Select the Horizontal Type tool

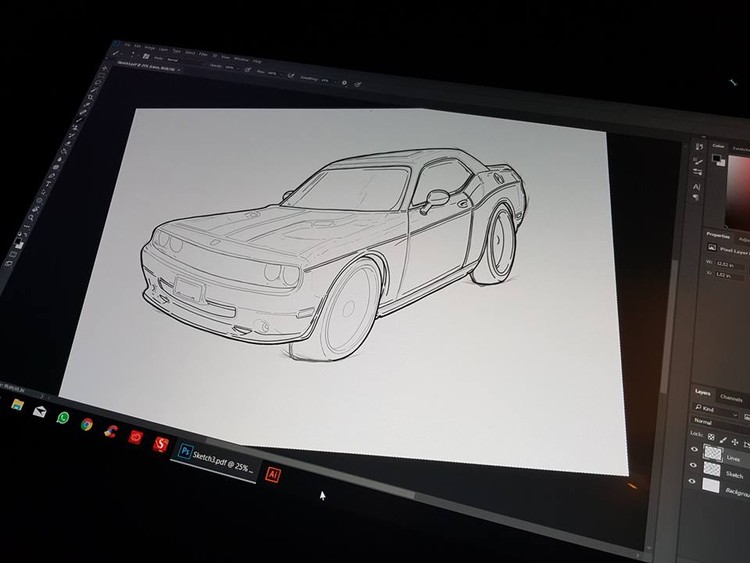click(49, 184)
